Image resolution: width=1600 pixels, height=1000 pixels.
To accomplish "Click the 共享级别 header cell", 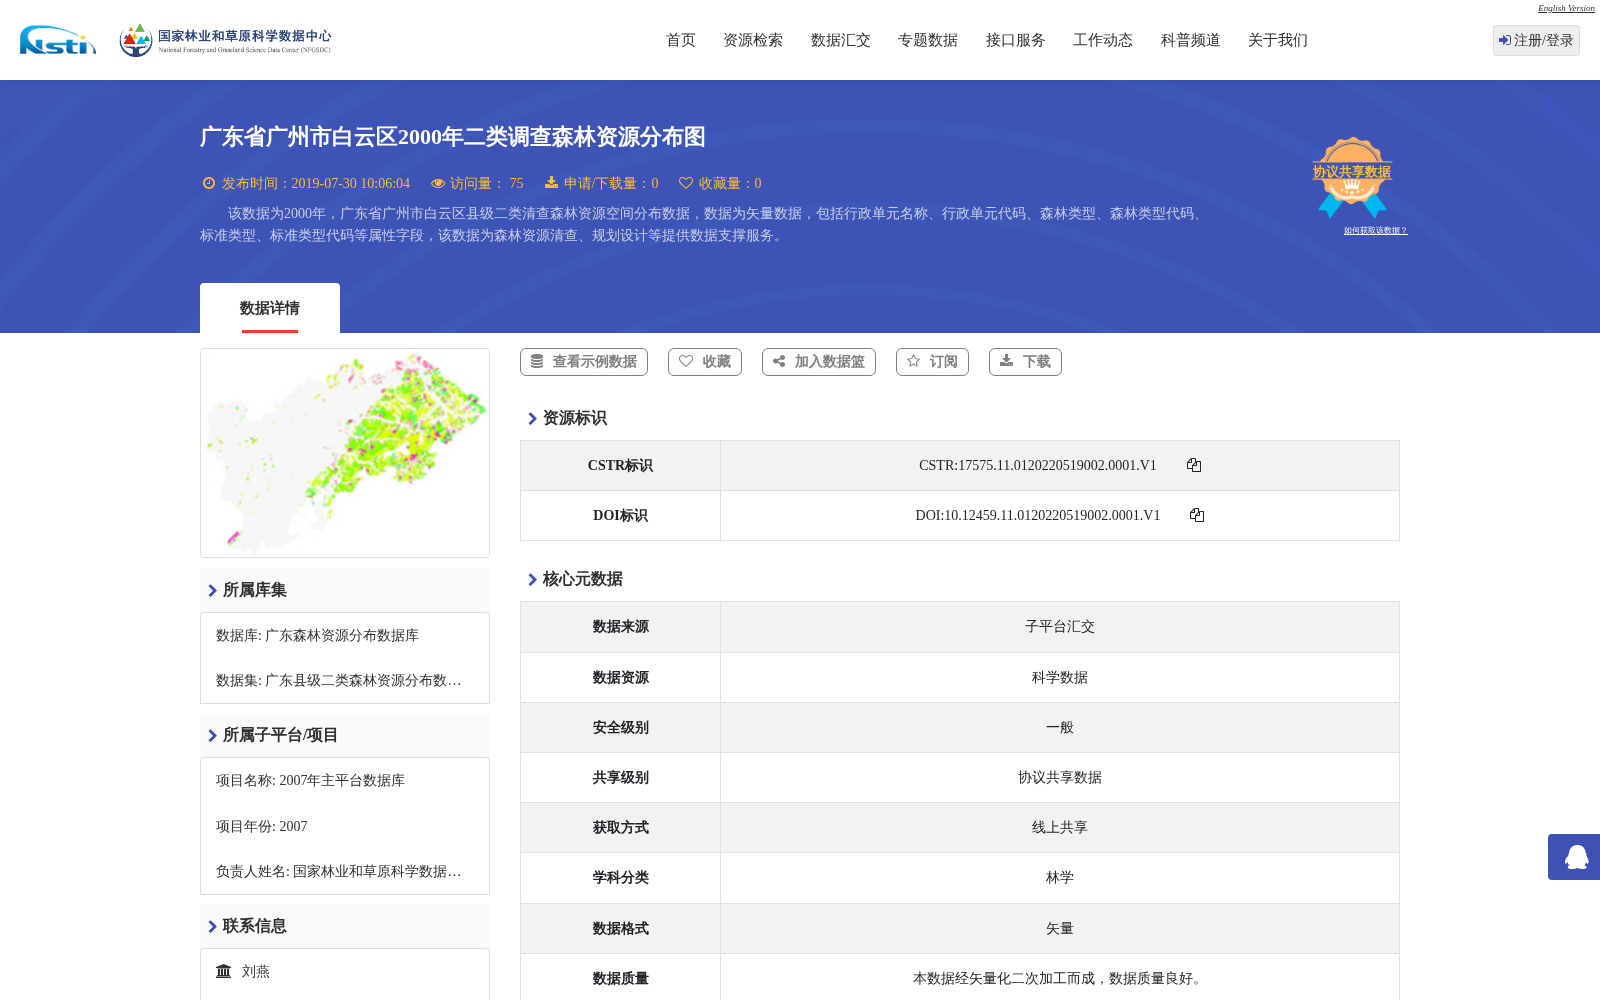I will (620, 778).
